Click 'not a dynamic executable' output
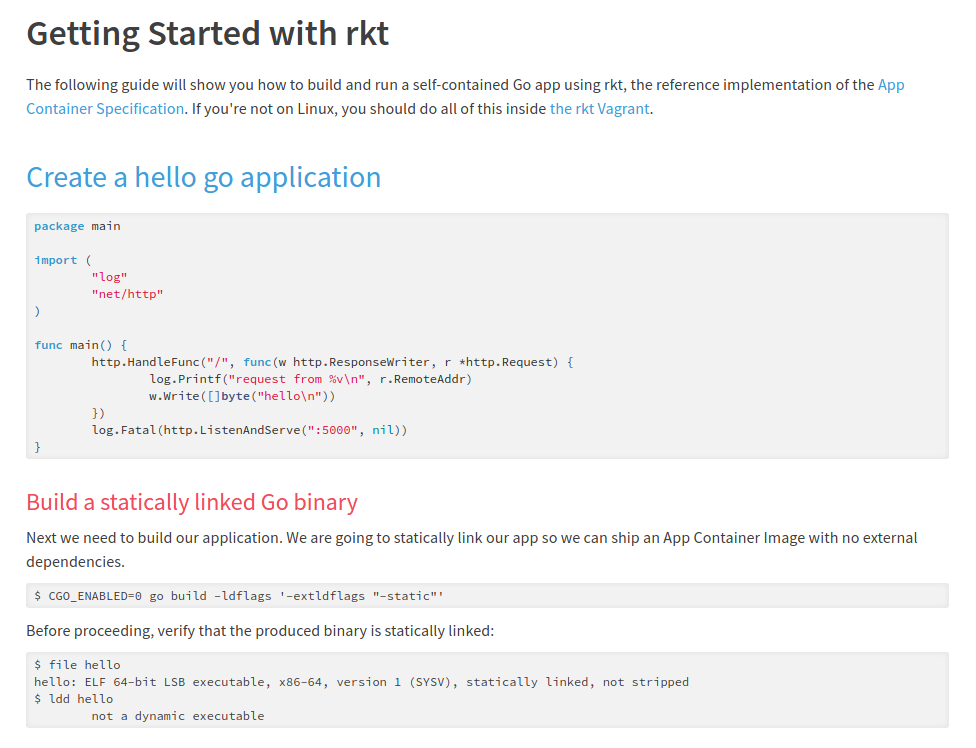 (178, 716)
